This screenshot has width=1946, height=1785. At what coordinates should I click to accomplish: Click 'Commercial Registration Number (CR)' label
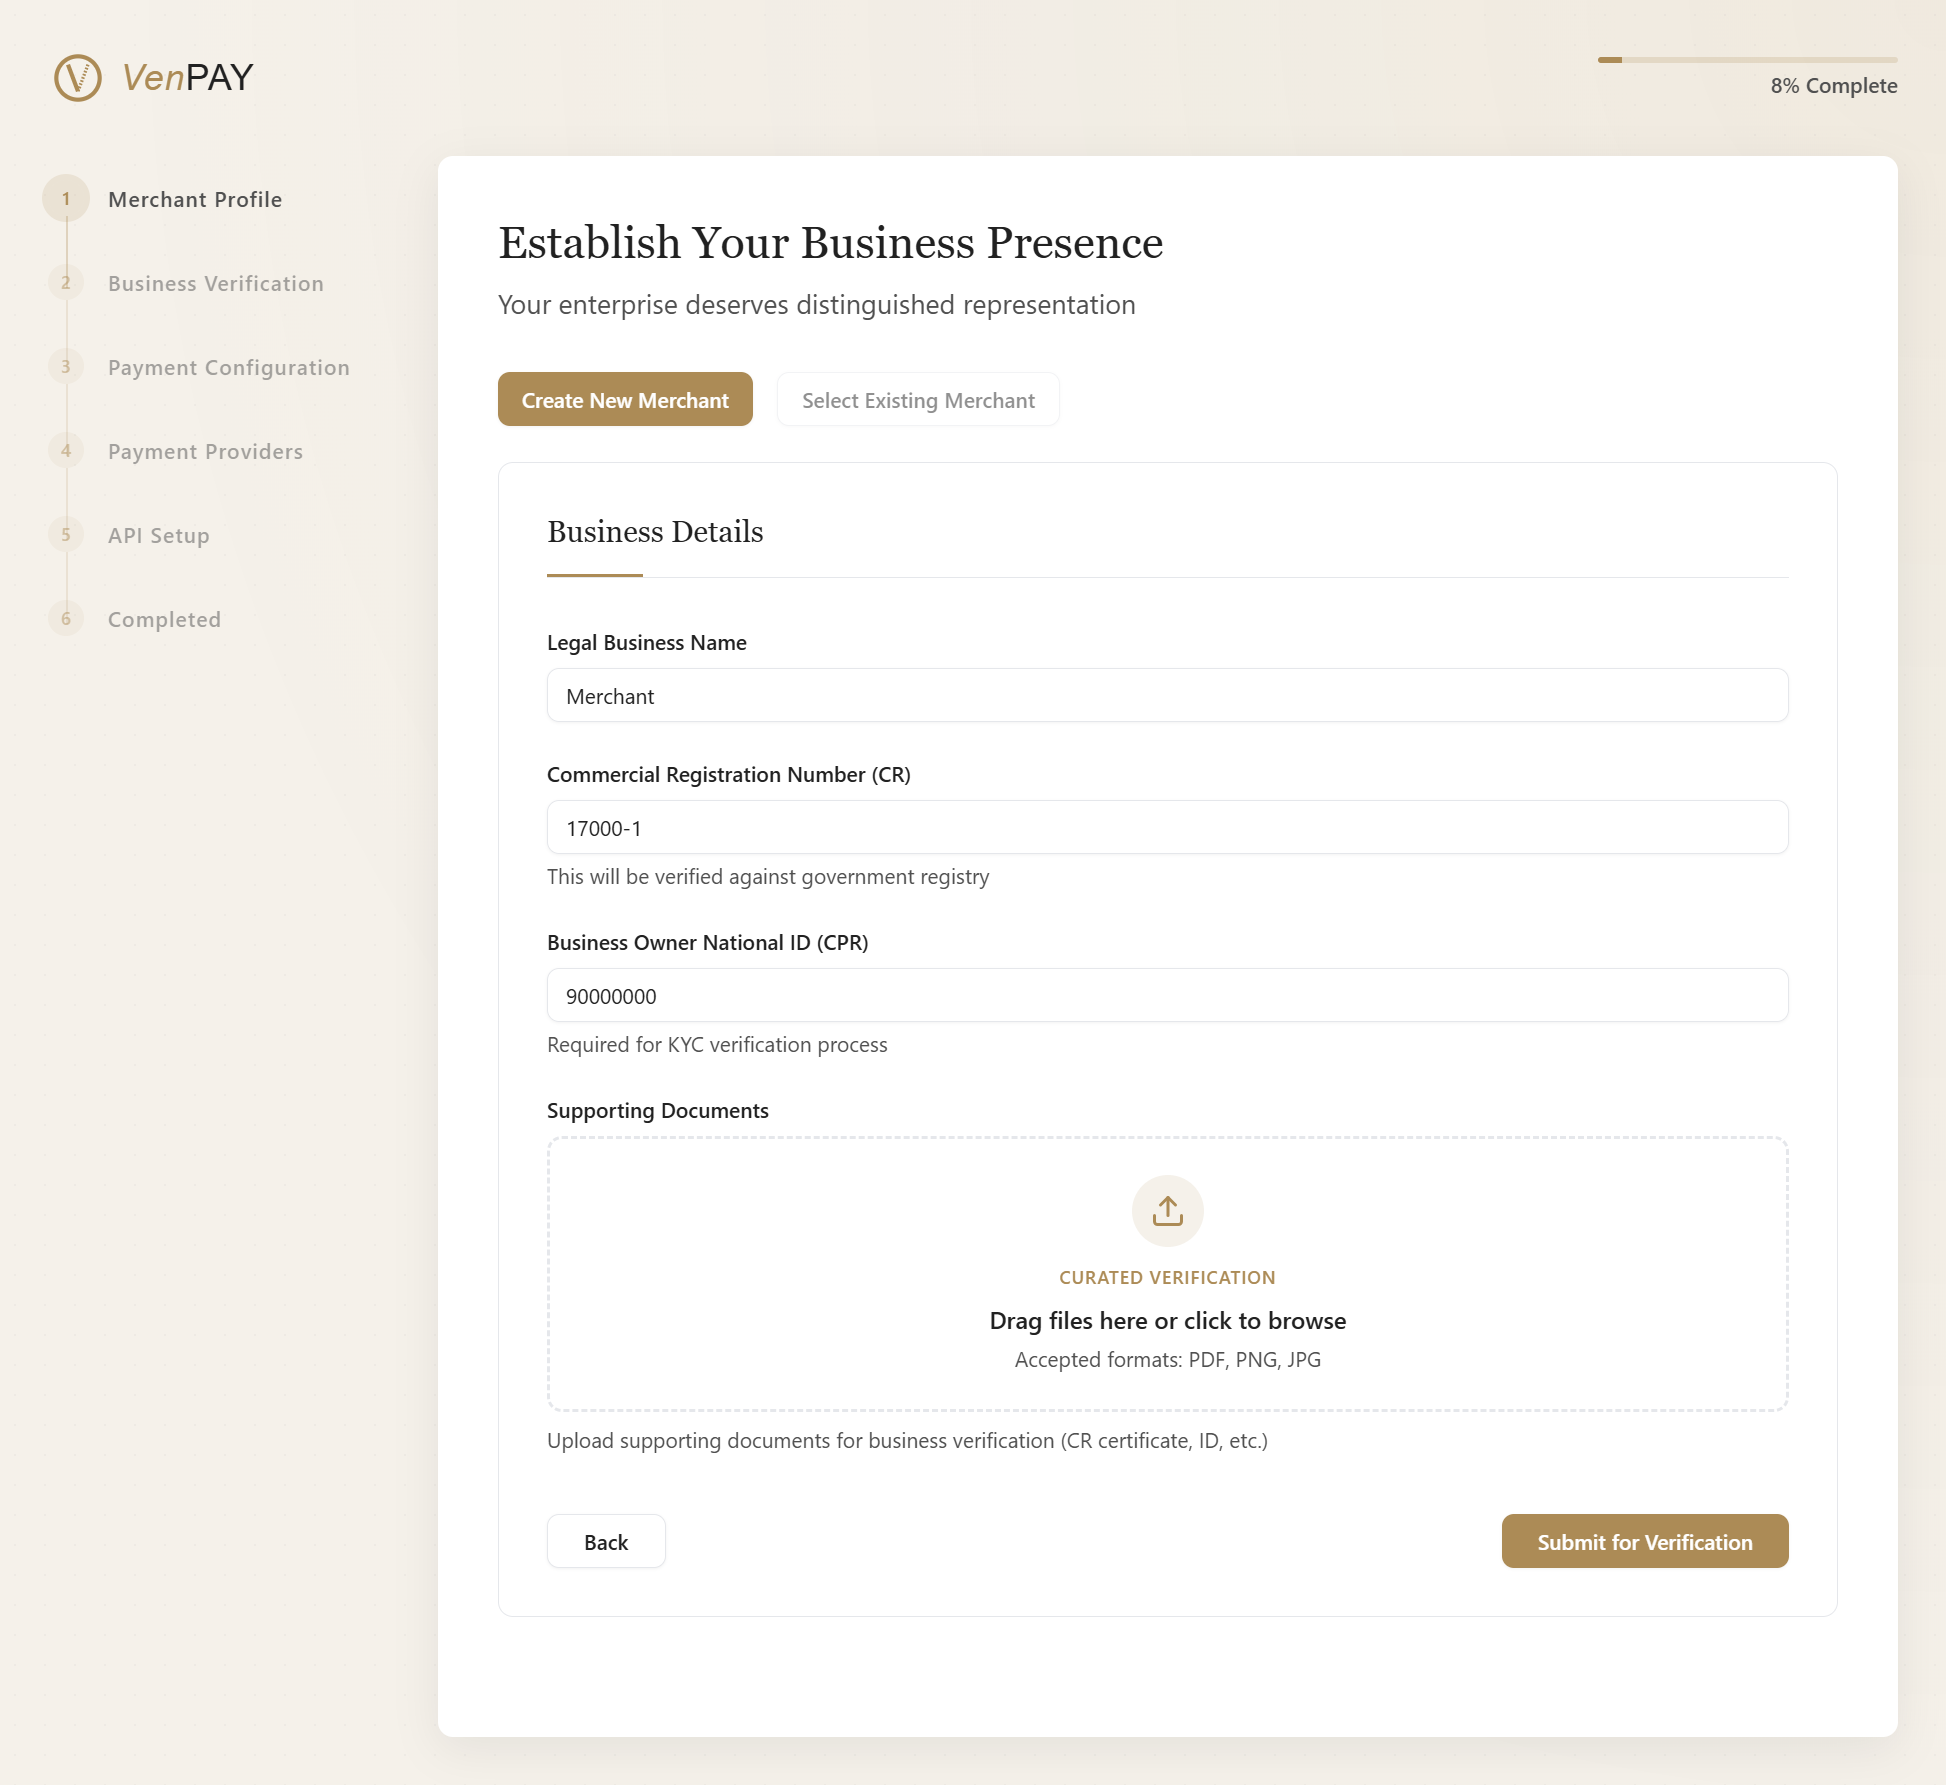(729, 775)
